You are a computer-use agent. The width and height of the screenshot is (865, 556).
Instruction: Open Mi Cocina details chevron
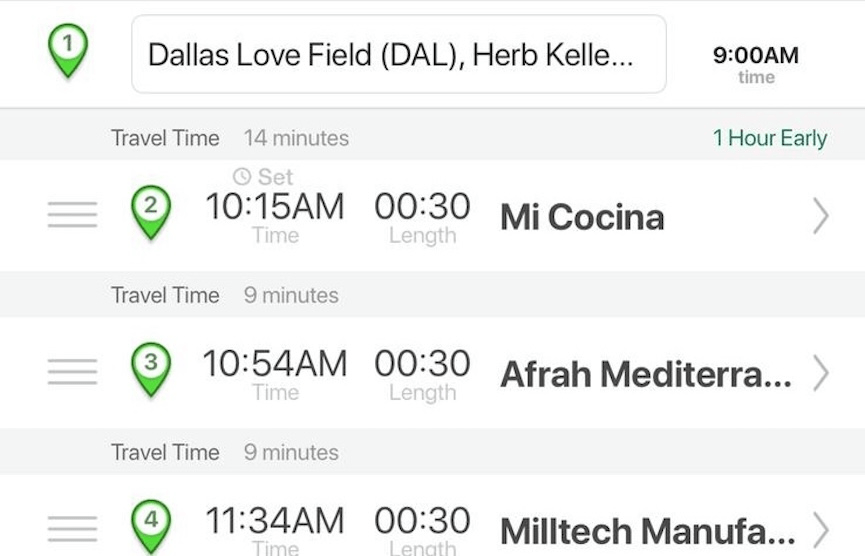[821, 217]
